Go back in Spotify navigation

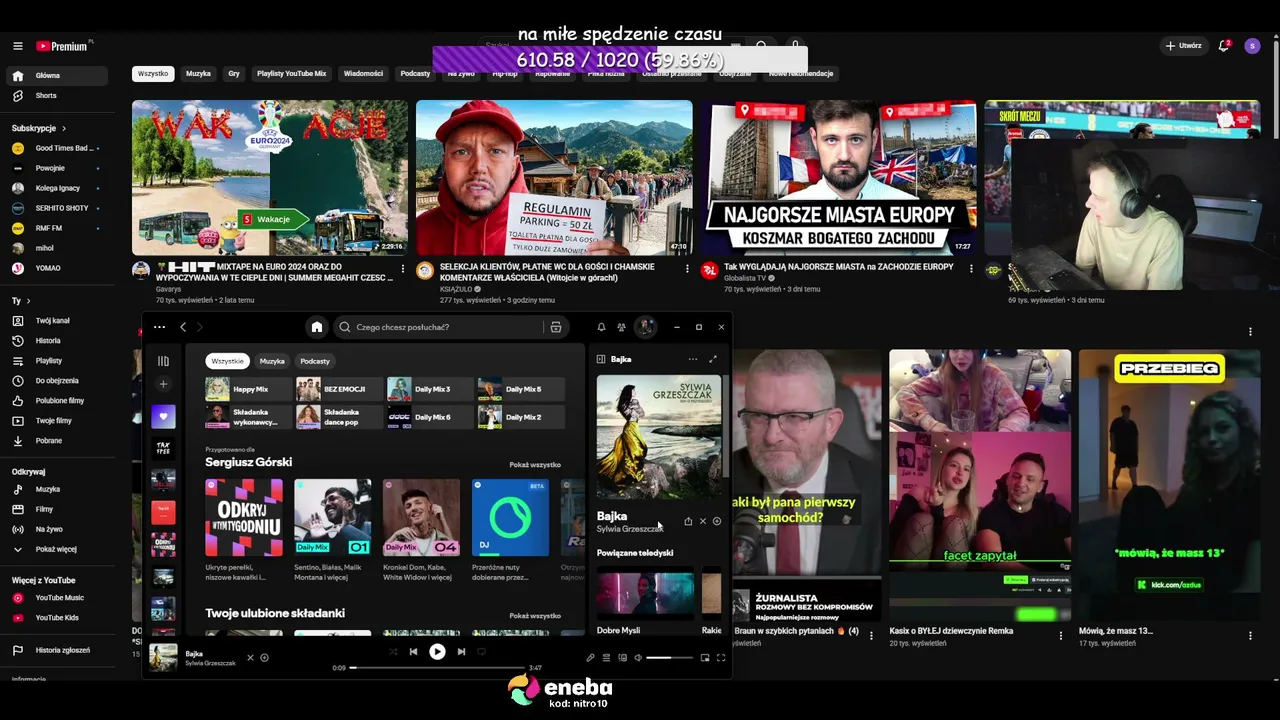(x=183, y=327)
